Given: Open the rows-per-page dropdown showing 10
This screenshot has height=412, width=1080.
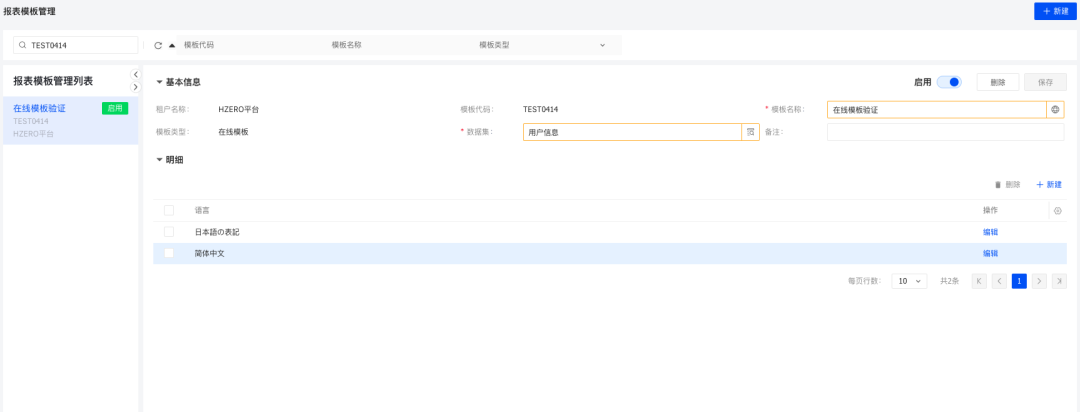Looking at the screenshot, I should point(909,282).
